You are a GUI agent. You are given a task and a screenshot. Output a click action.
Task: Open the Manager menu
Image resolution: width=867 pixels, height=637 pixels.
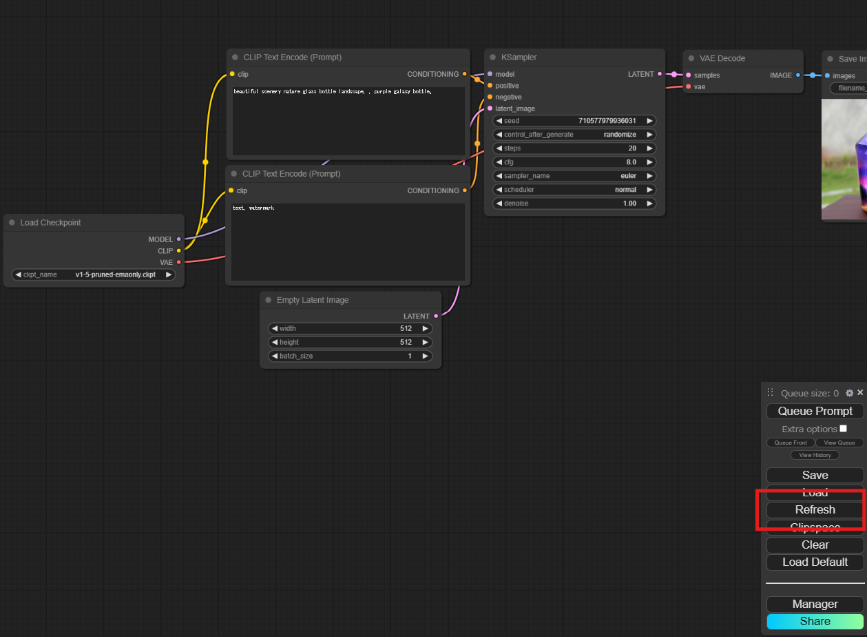coord(815,604)
